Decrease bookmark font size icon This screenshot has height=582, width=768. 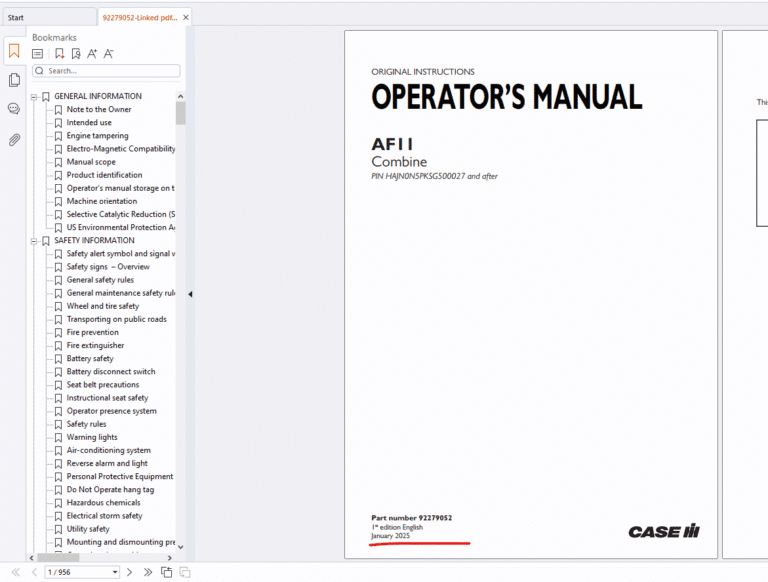[108, 54]
